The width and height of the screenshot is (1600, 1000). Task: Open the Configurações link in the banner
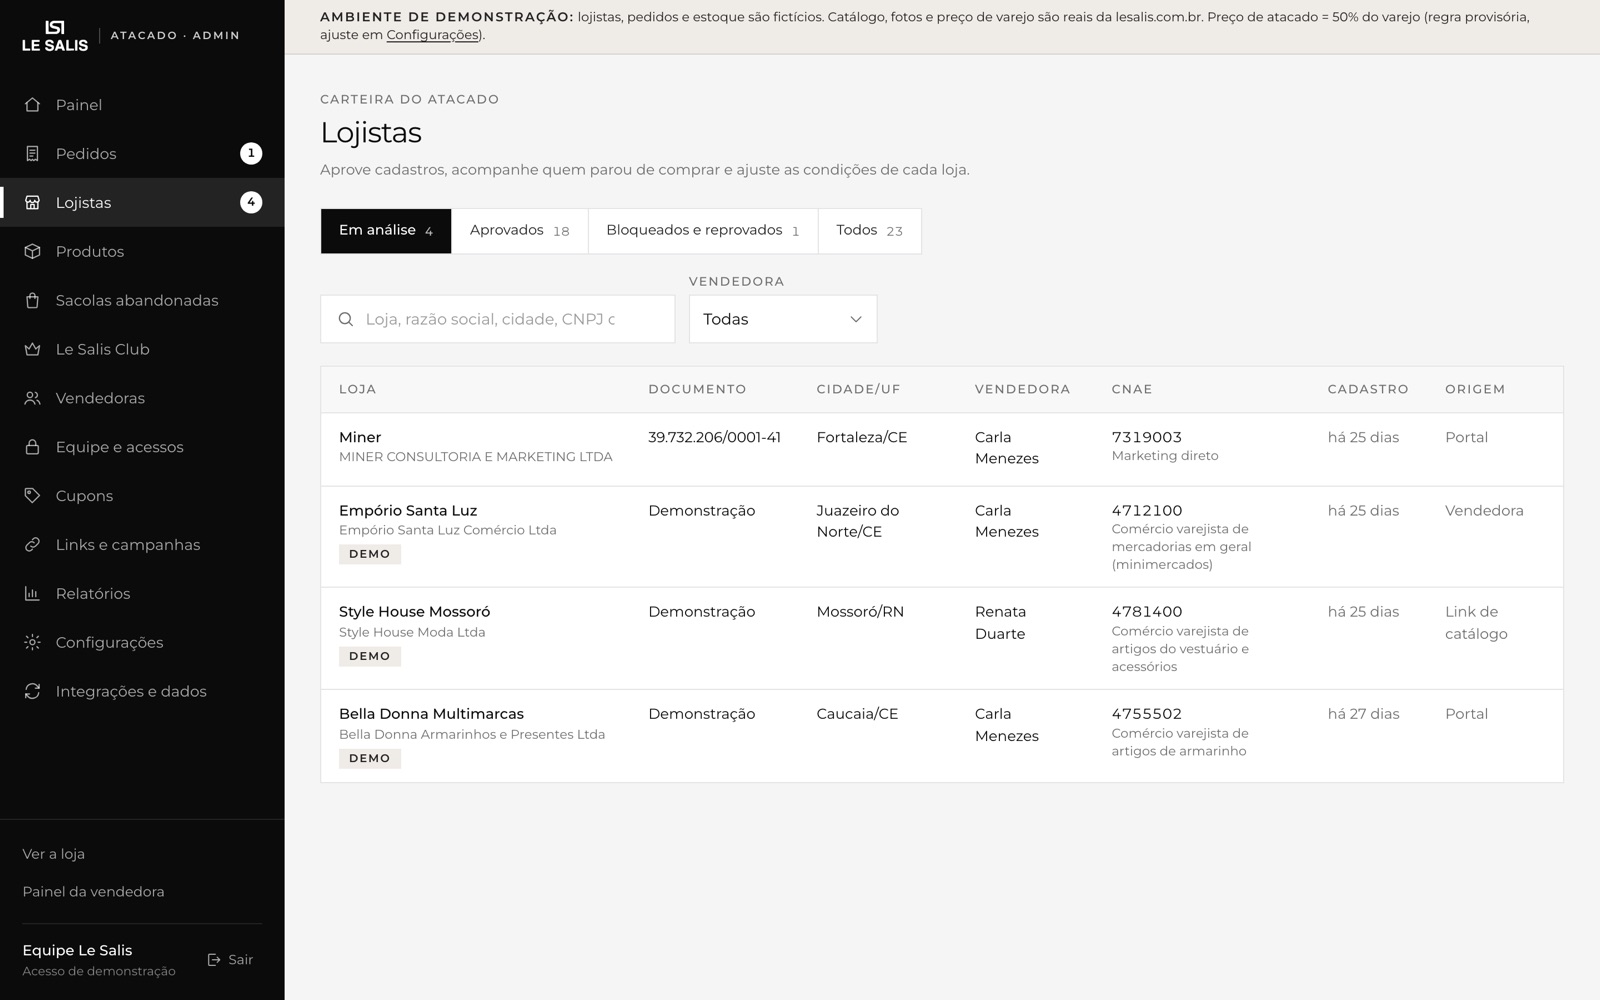pyautogui.click(x=432, y=35)
